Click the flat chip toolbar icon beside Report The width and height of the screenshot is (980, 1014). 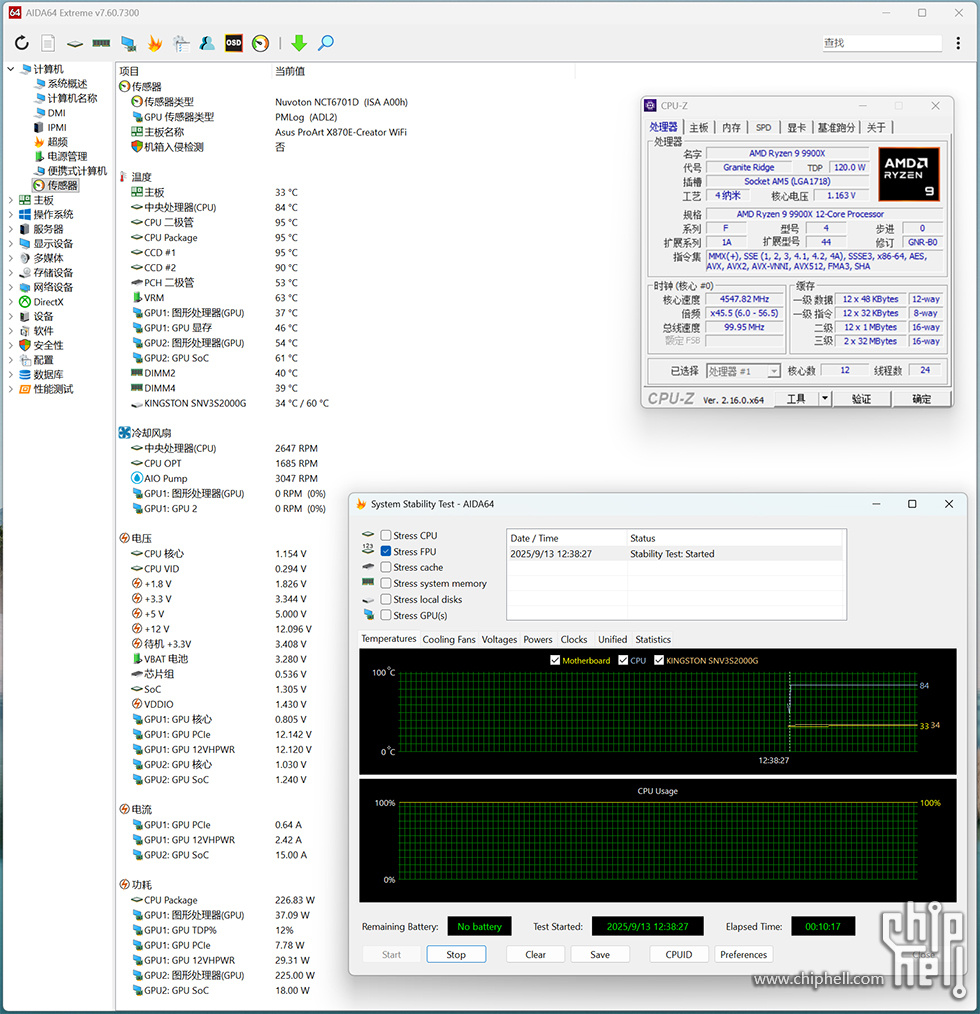tap(75, 43)
